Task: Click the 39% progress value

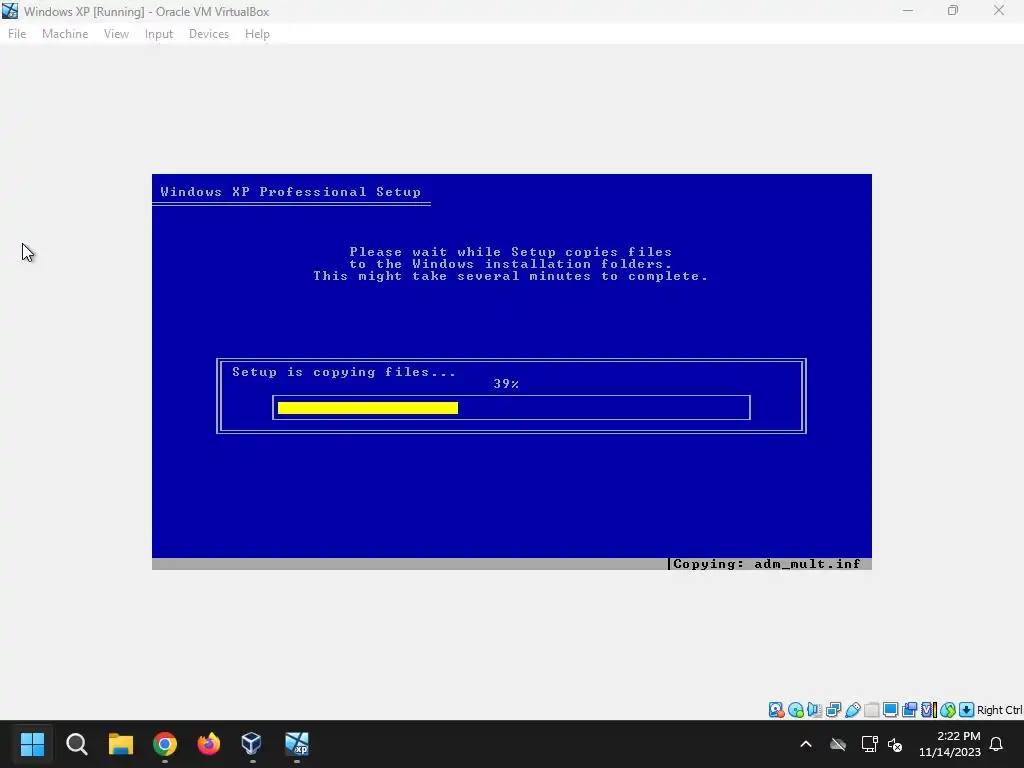Action: click(x=506, y=384)
